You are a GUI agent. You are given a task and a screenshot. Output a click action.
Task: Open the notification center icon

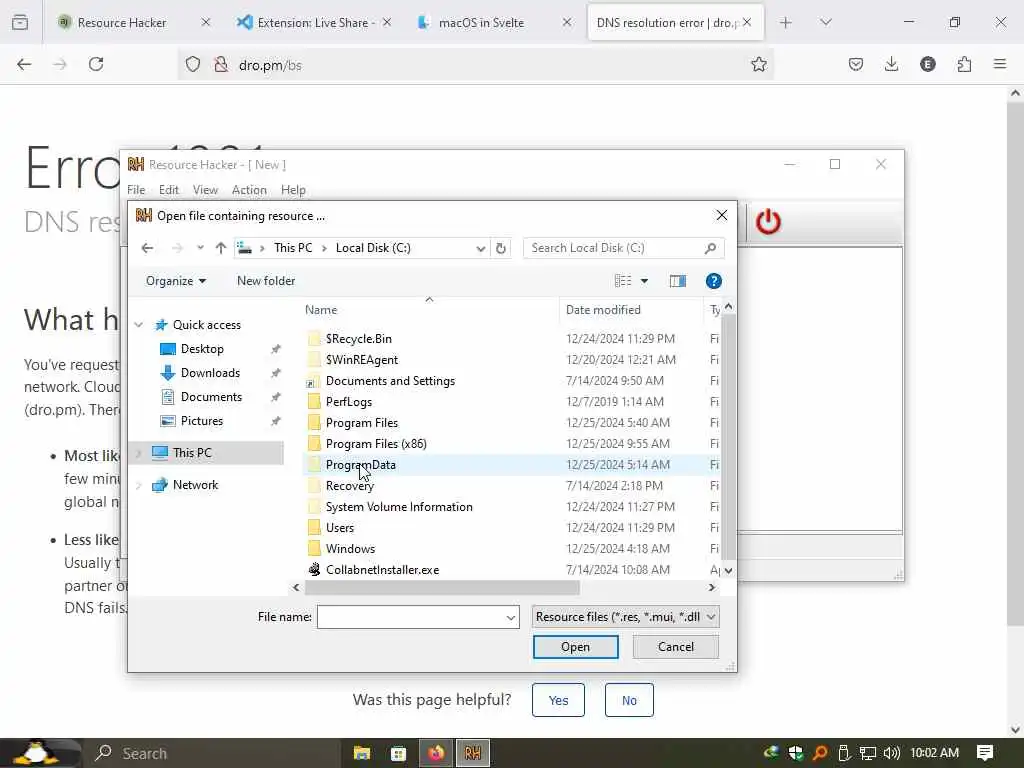(x=985, y=753)
